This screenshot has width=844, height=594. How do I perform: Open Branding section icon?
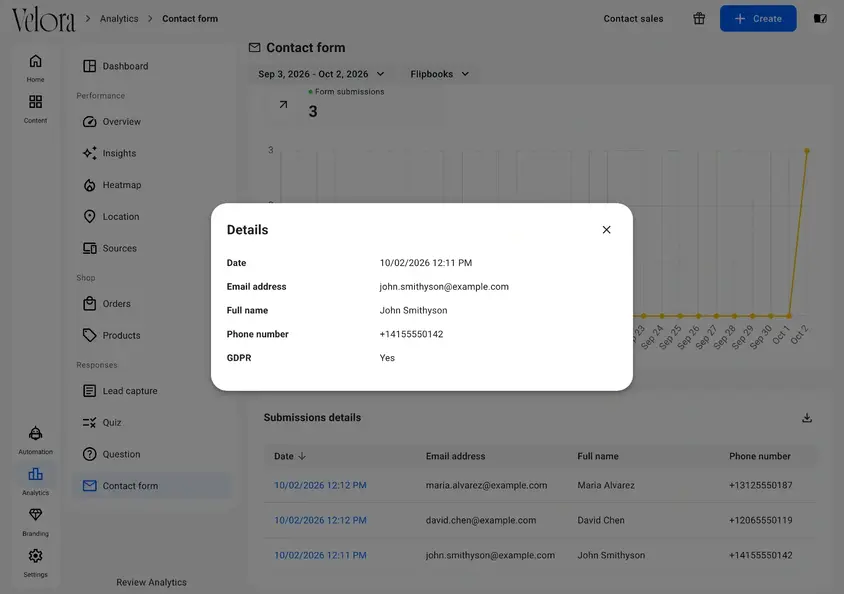(36, 515)
